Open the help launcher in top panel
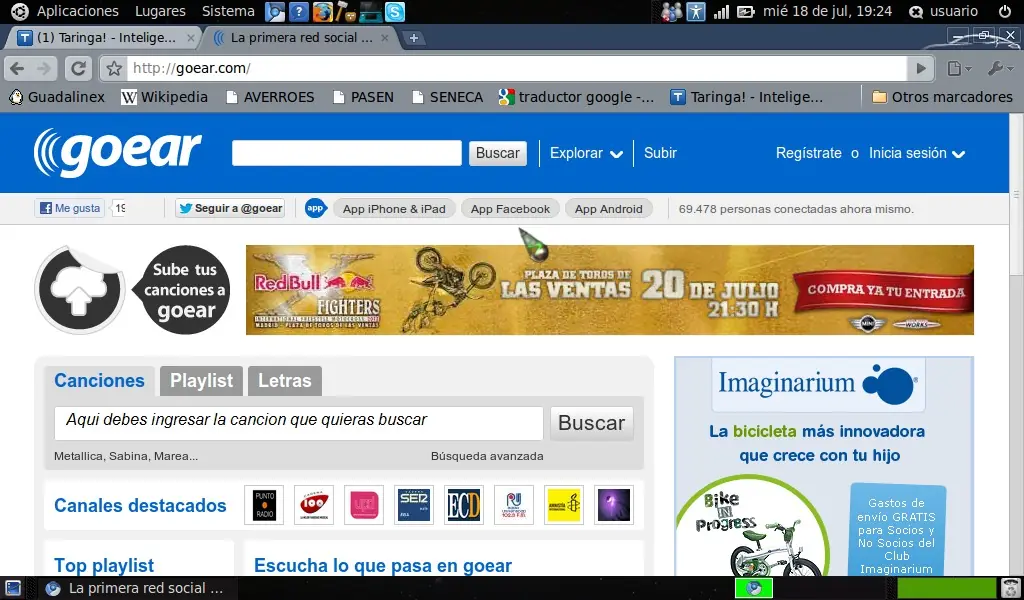 pos(298,11)
